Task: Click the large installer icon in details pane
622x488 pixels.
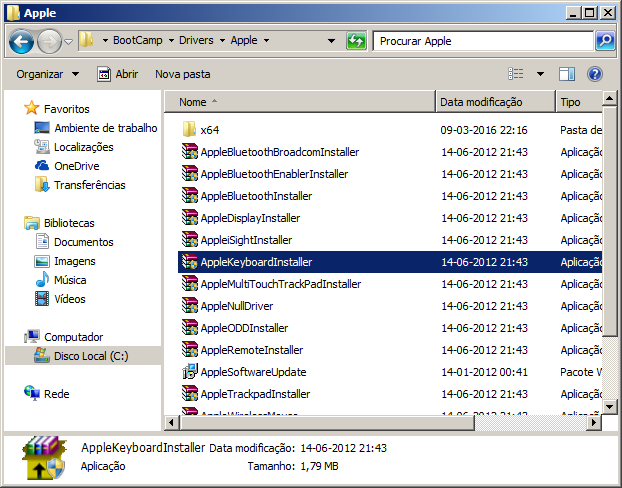Action: point(44,458)
